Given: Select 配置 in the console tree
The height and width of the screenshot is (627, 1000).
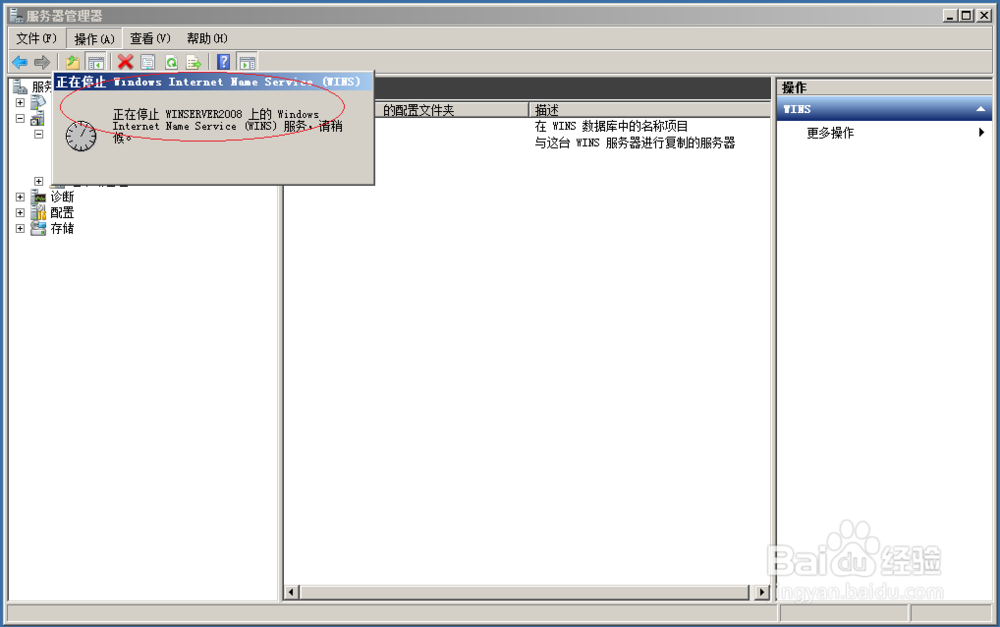Looking at the screenshot, I should 62,212.
